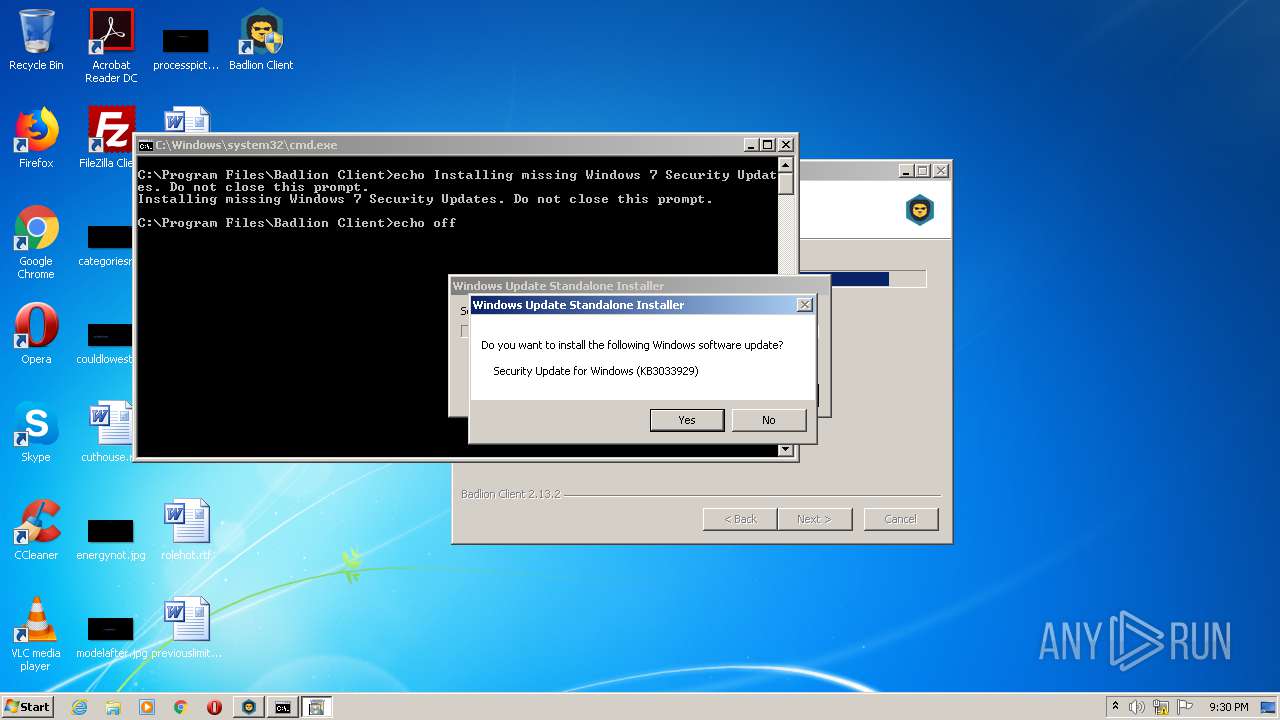Launch Skype from the desktop
This screenshot has height=720, width=1280.
pos(36,432)
